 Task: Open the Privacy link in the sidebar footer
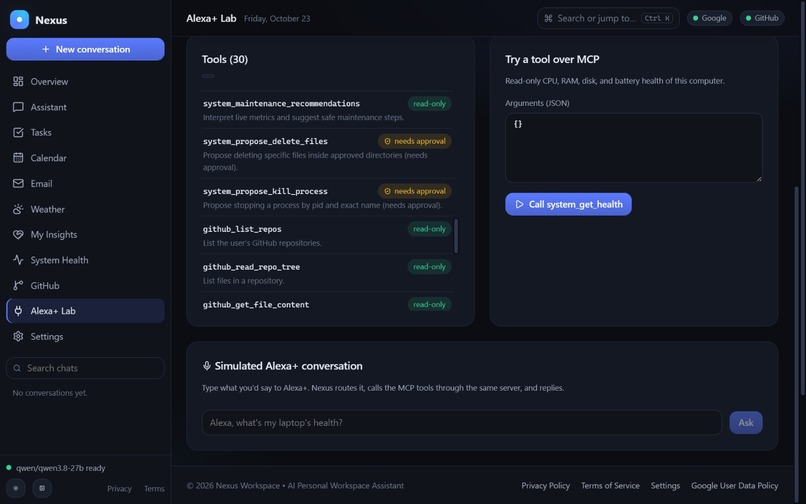click(119, 489)
